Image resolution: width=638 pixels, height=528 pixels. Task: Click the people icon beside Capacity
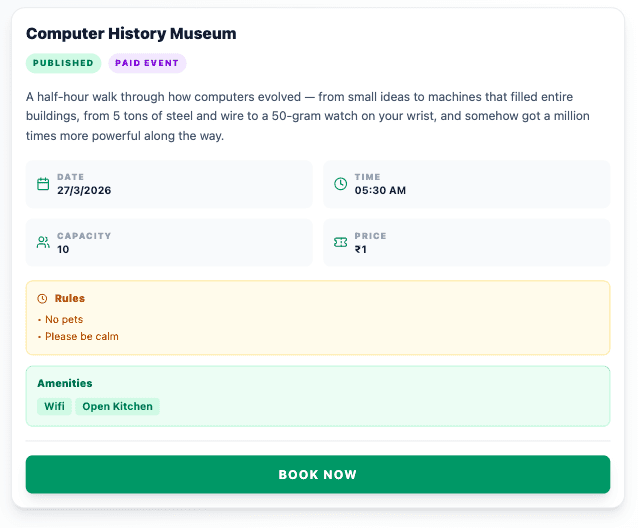click(x=43, y=242)
